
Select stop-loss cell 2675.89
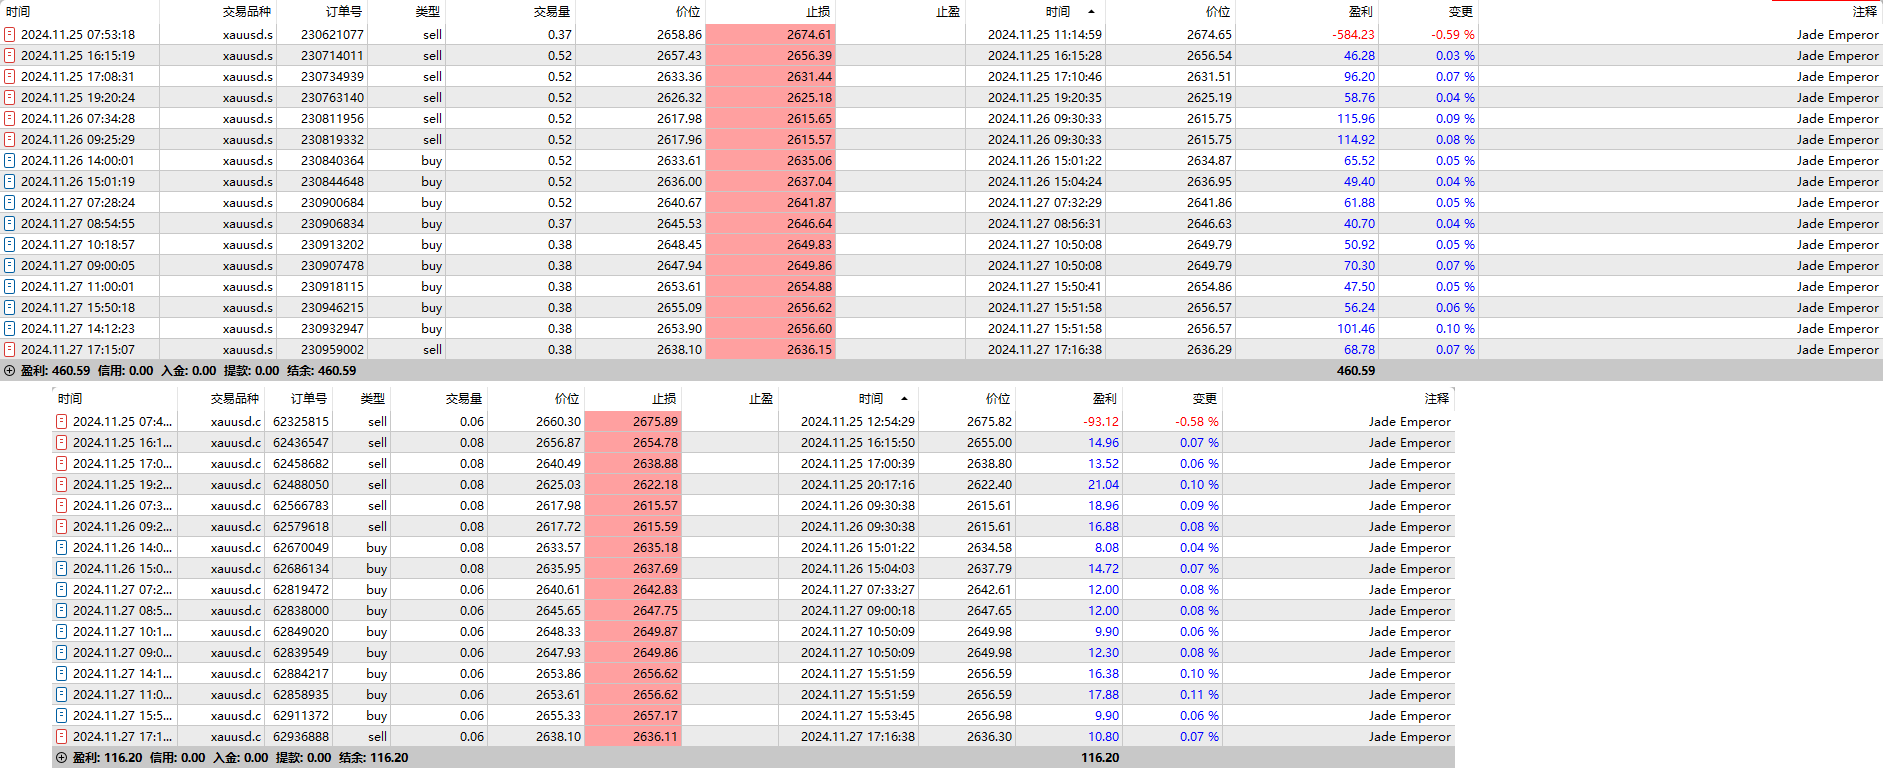click(655, 421)
